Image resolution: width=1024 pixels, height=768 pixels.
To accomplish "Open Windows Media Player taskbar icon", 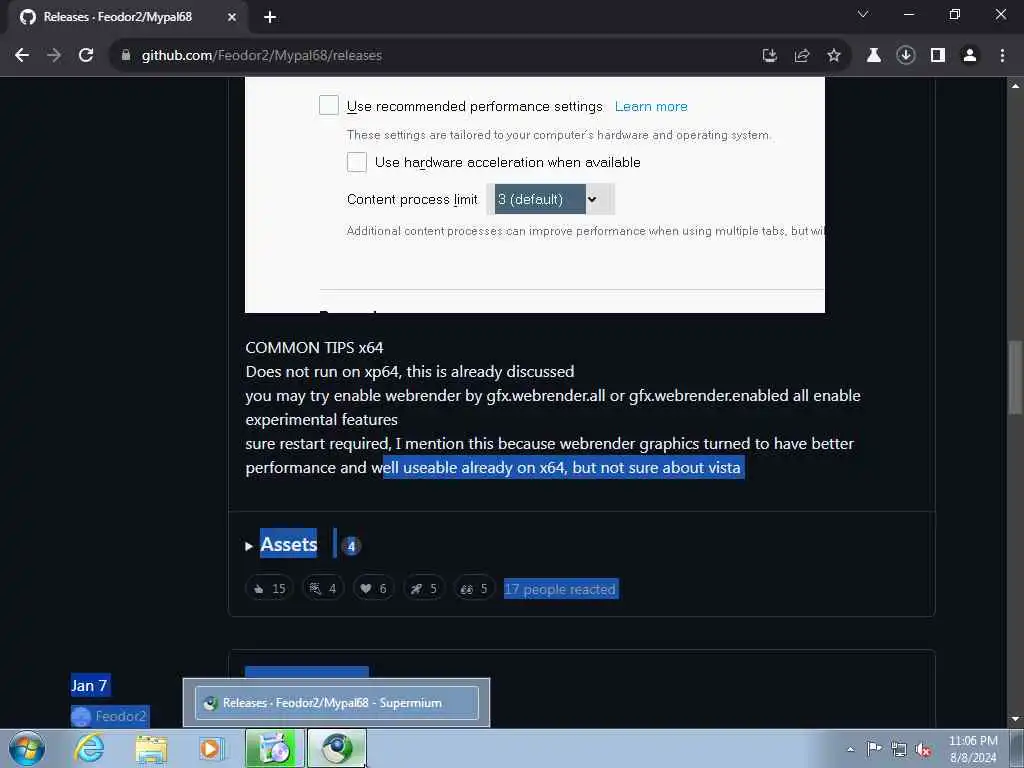I will coord(212,748).
